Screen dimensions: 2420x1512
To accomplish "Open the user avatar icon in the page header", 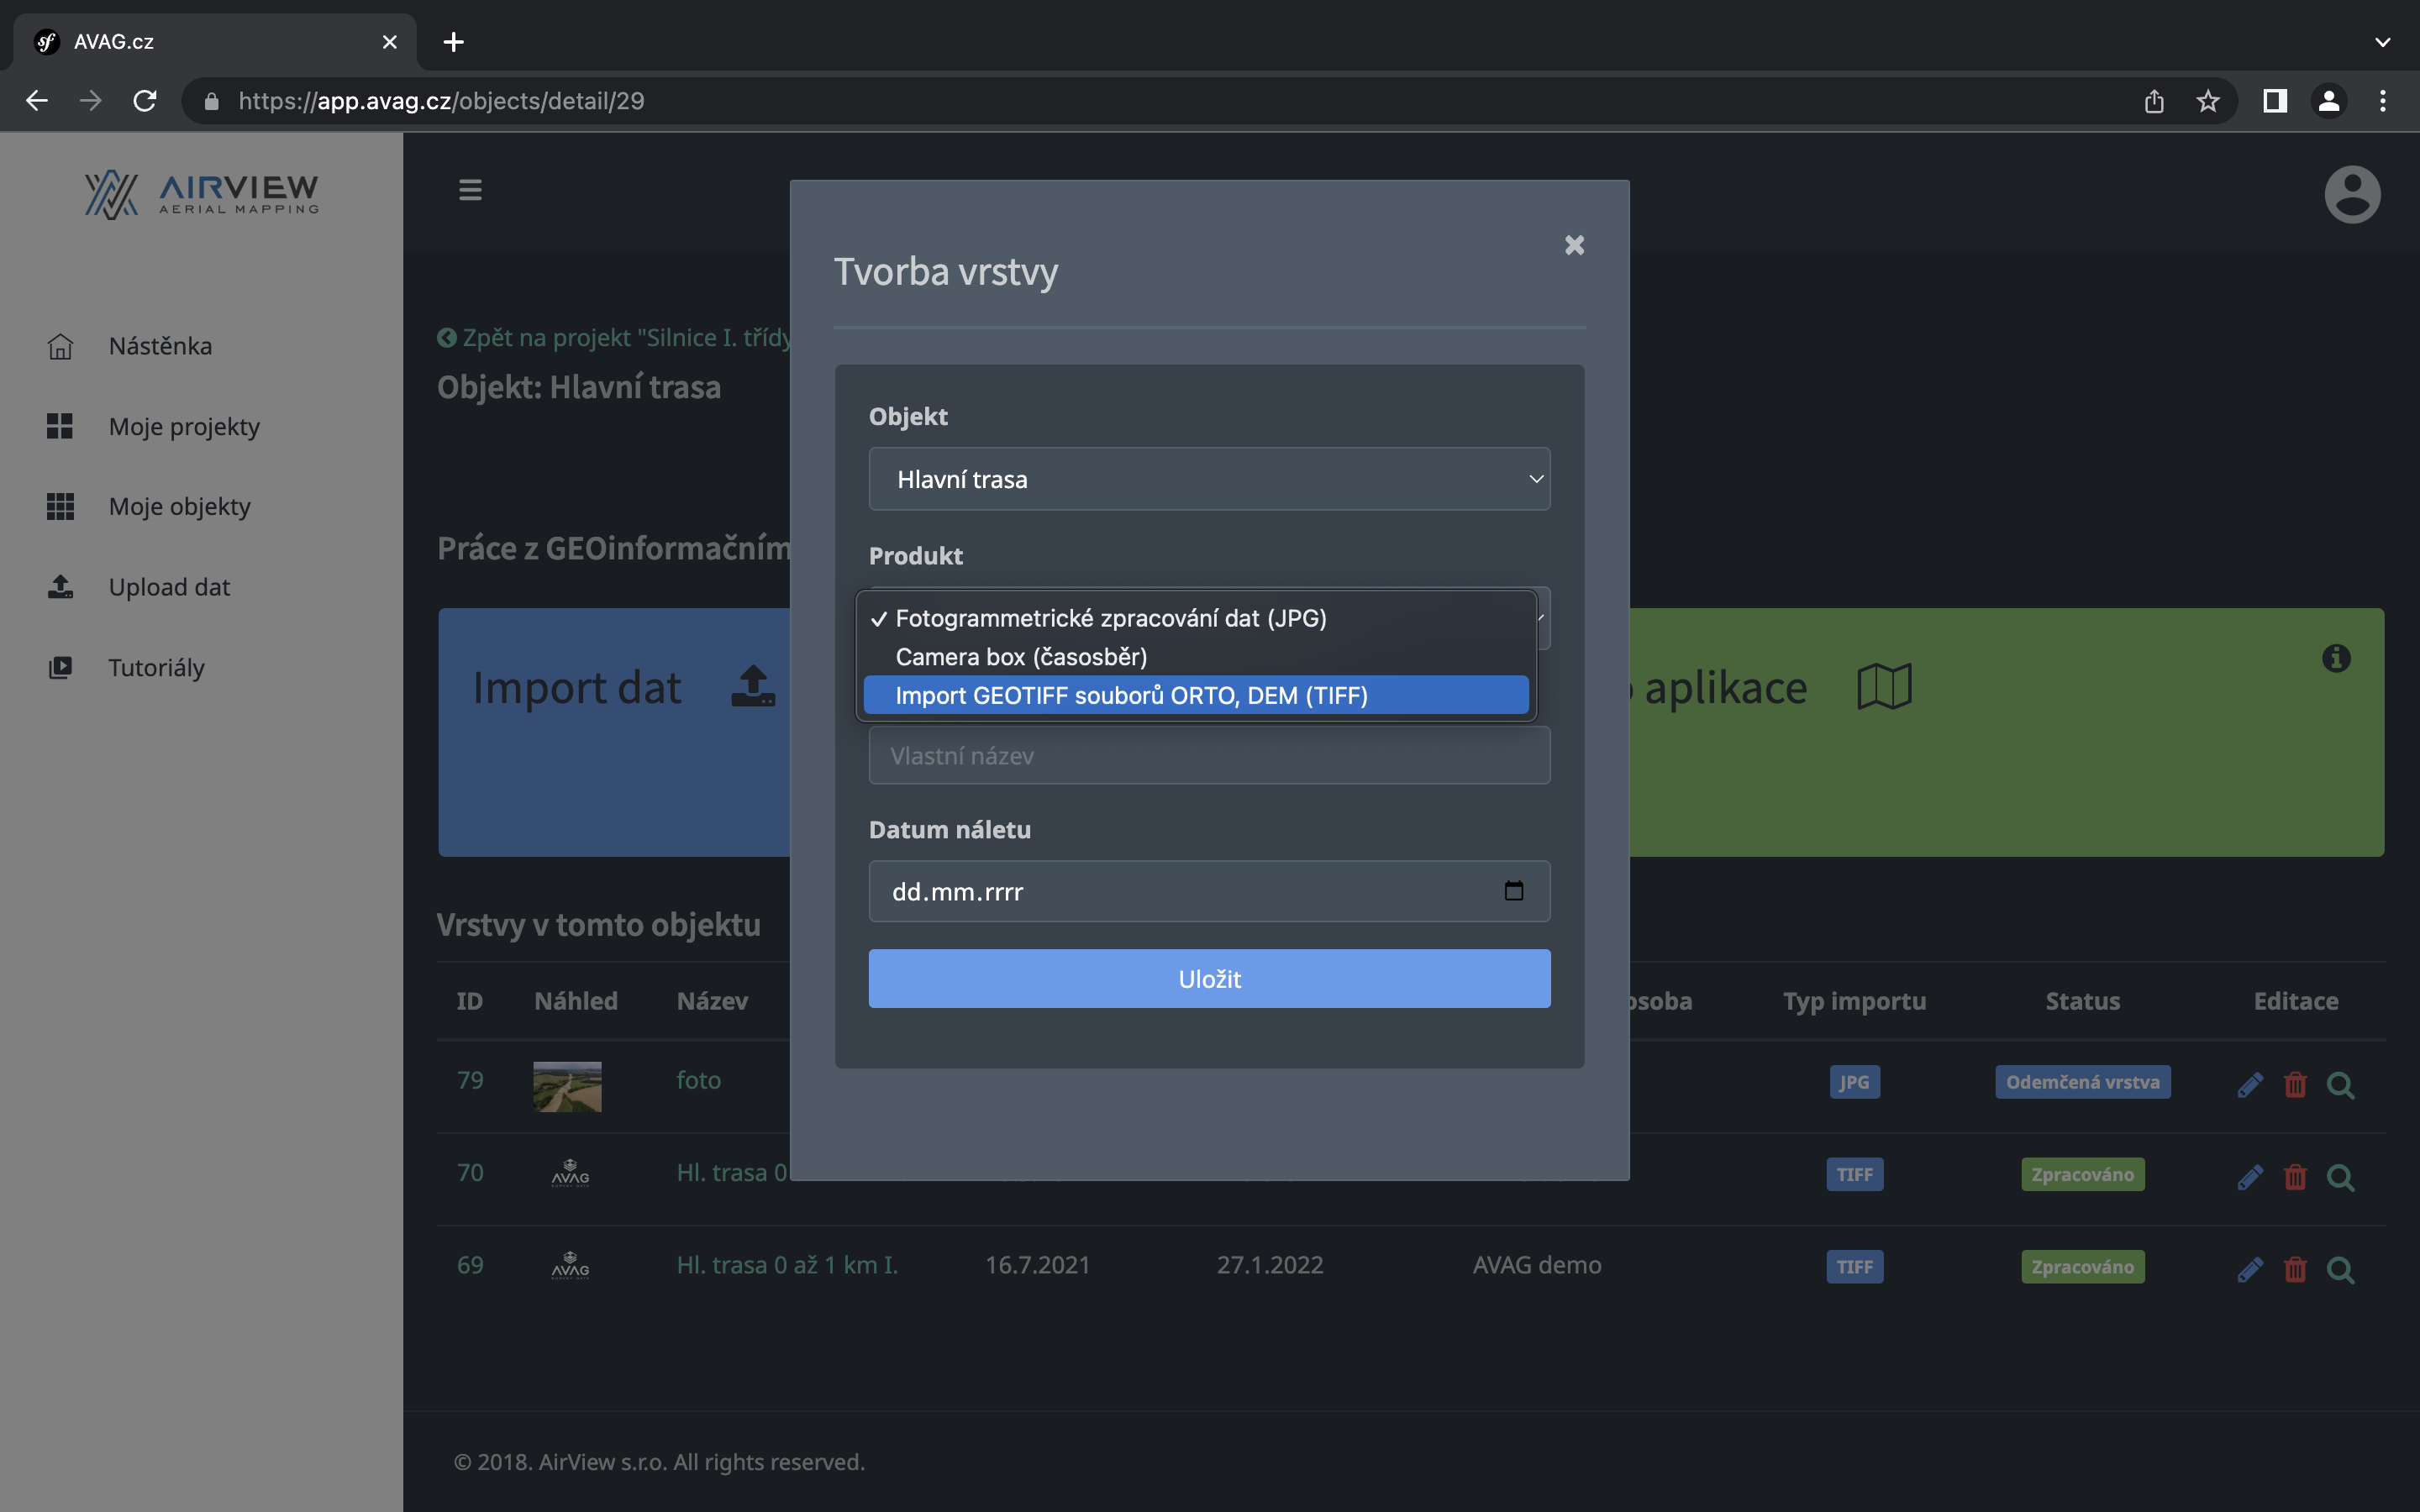I will pyautogui.click(x=2351, y=194).
